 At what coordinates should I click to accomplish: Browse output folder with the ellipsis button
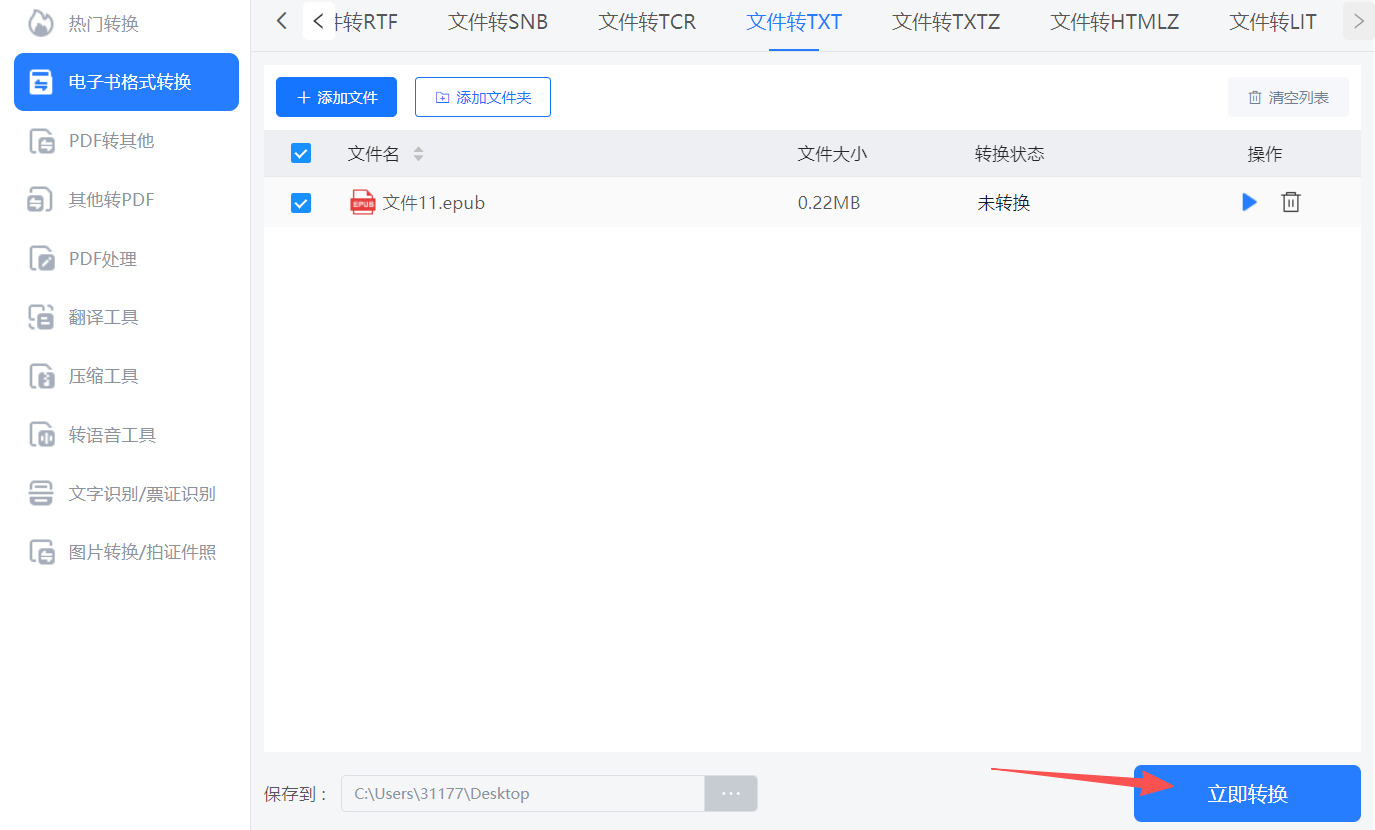731,794
